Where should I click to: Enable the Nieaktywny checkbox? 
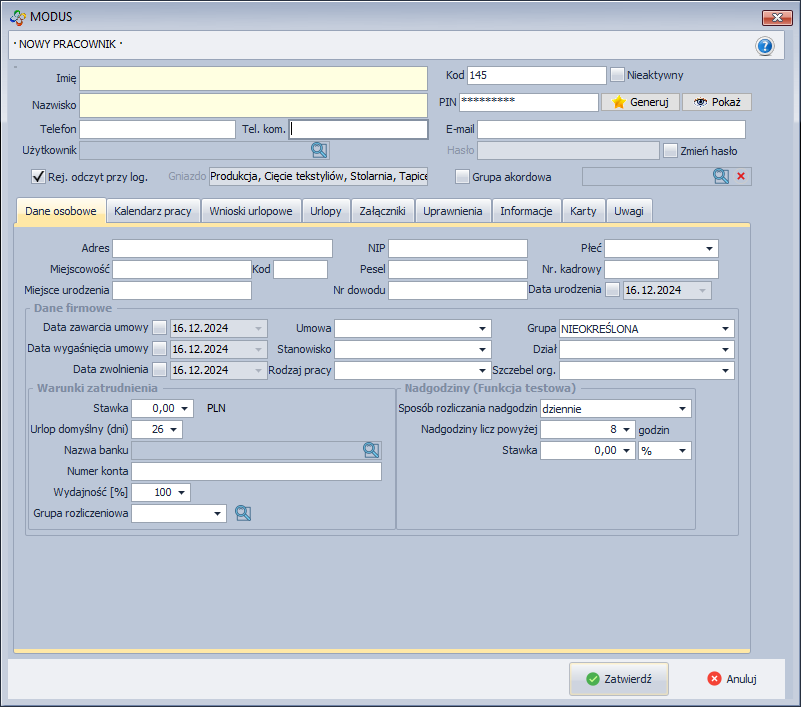click(618, 75)
